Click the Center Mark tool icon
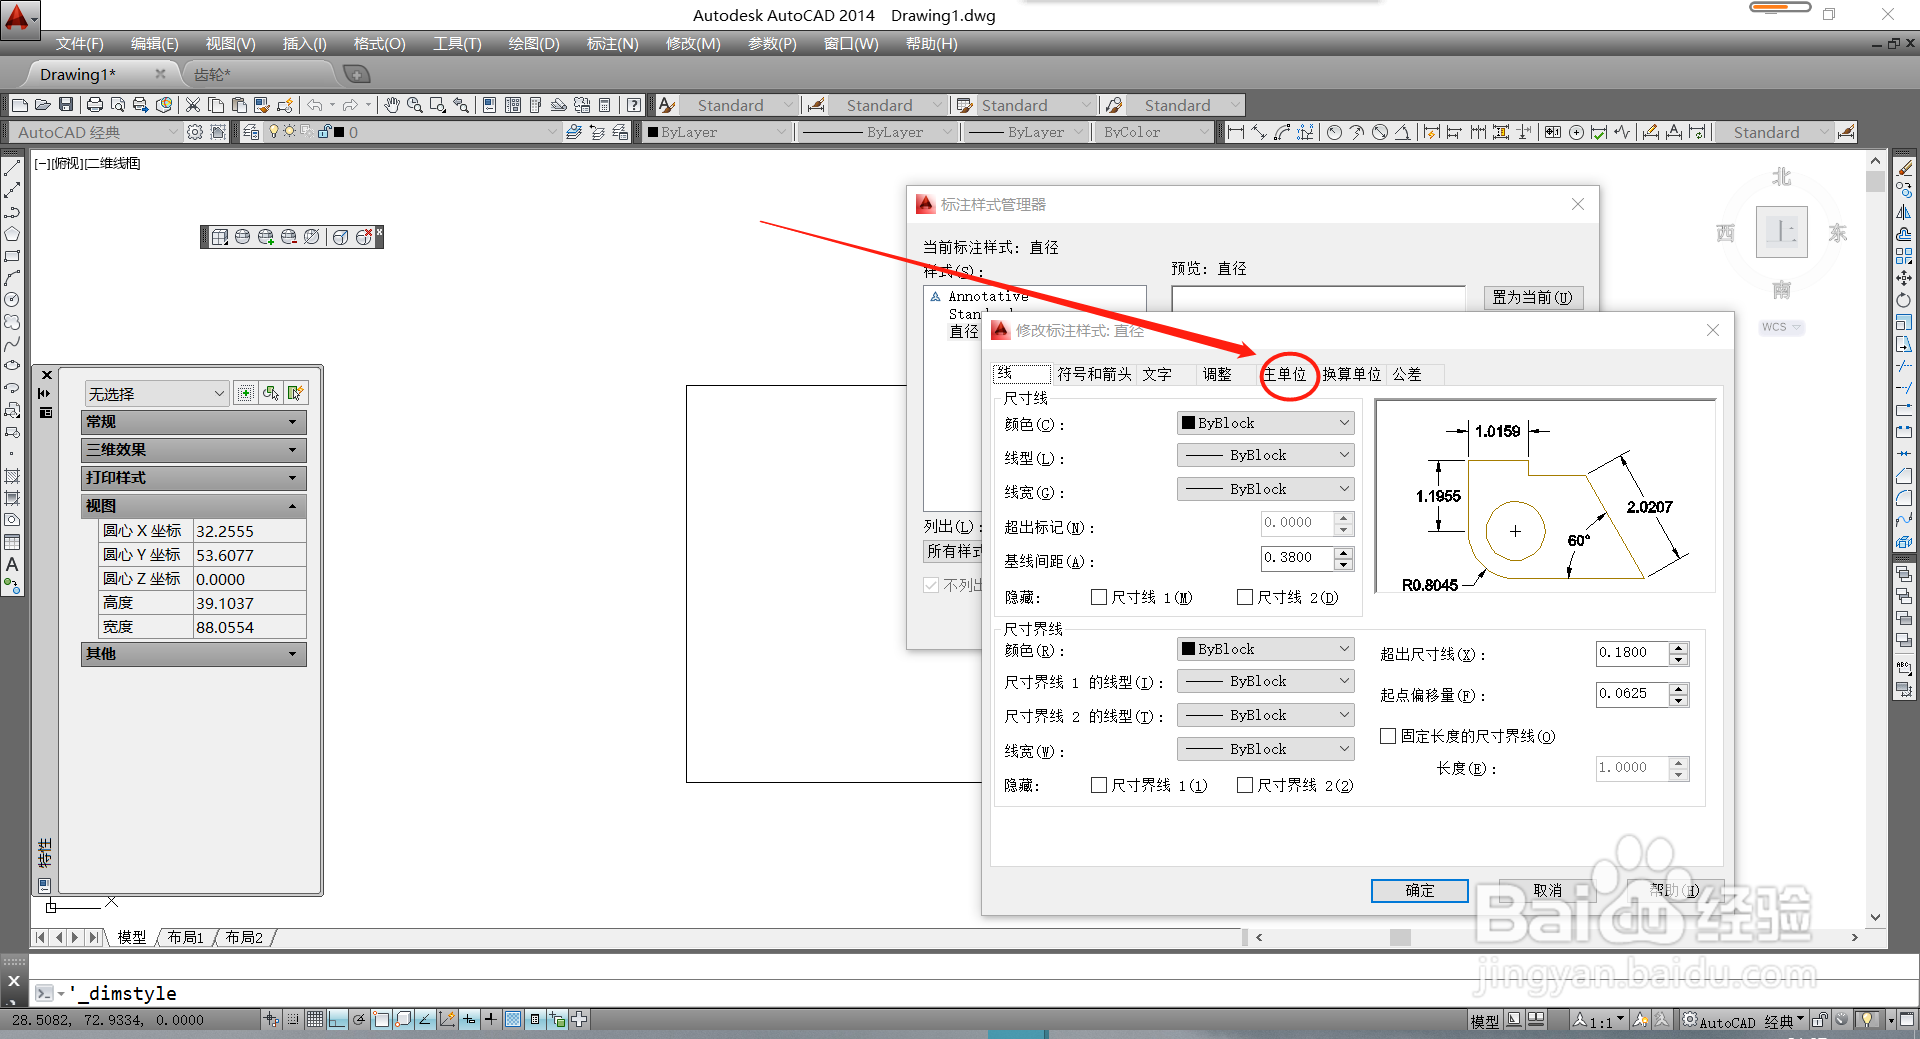 tap(1576, 132)
